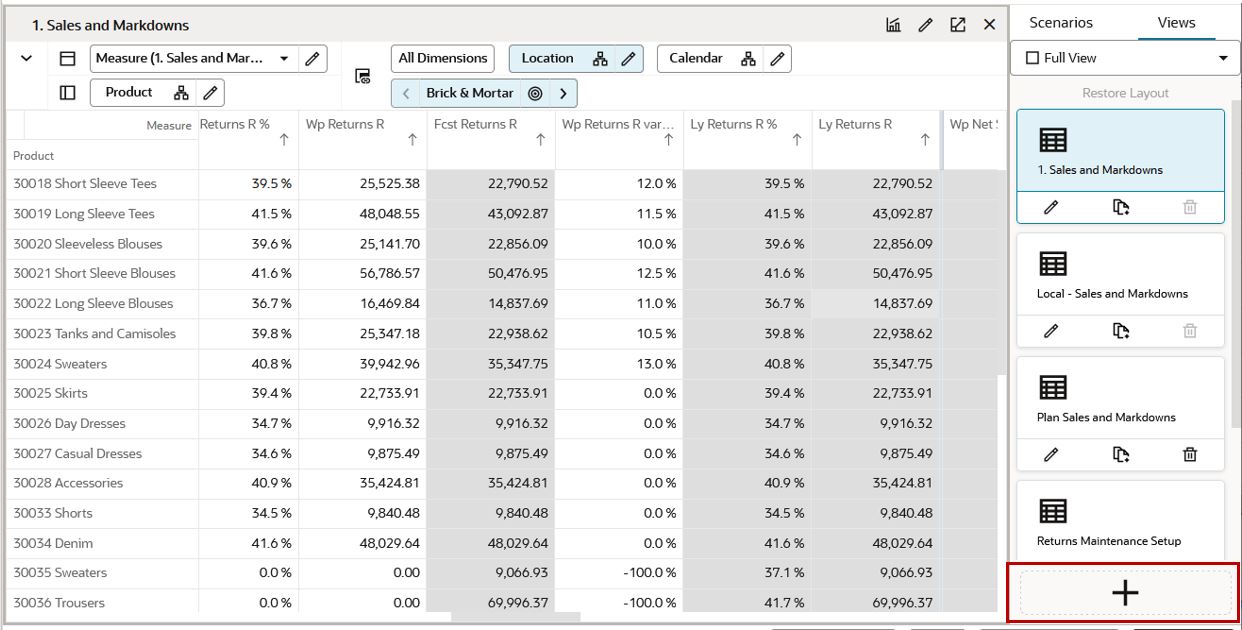Viewport: 1242px width, 630px height.
Task: Add a new view with plus button
Action: coord(1125,593)
